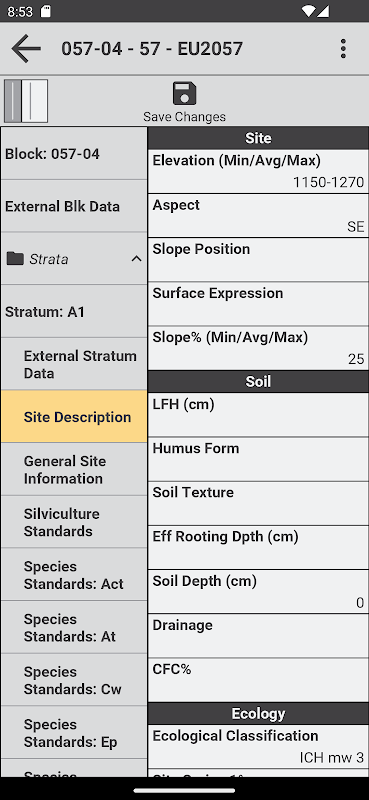Open External Stratum Data page
The image size is (369, 800).
(74, 364)
